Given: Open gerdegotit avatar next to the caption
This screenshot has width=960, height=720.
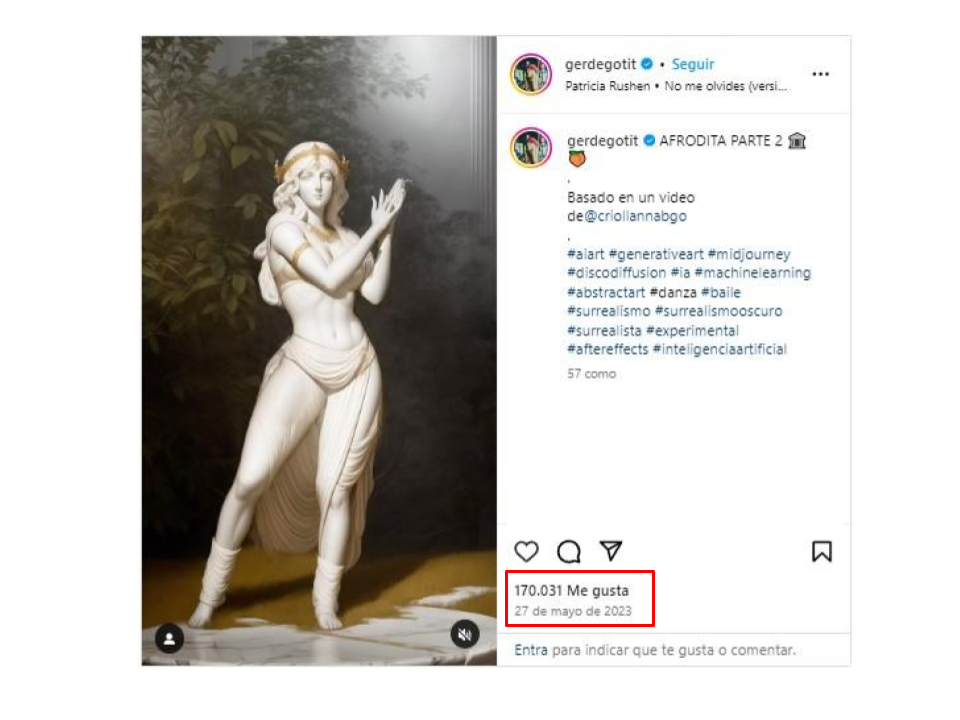Looking at the screenshot, I should click(531, 148).
